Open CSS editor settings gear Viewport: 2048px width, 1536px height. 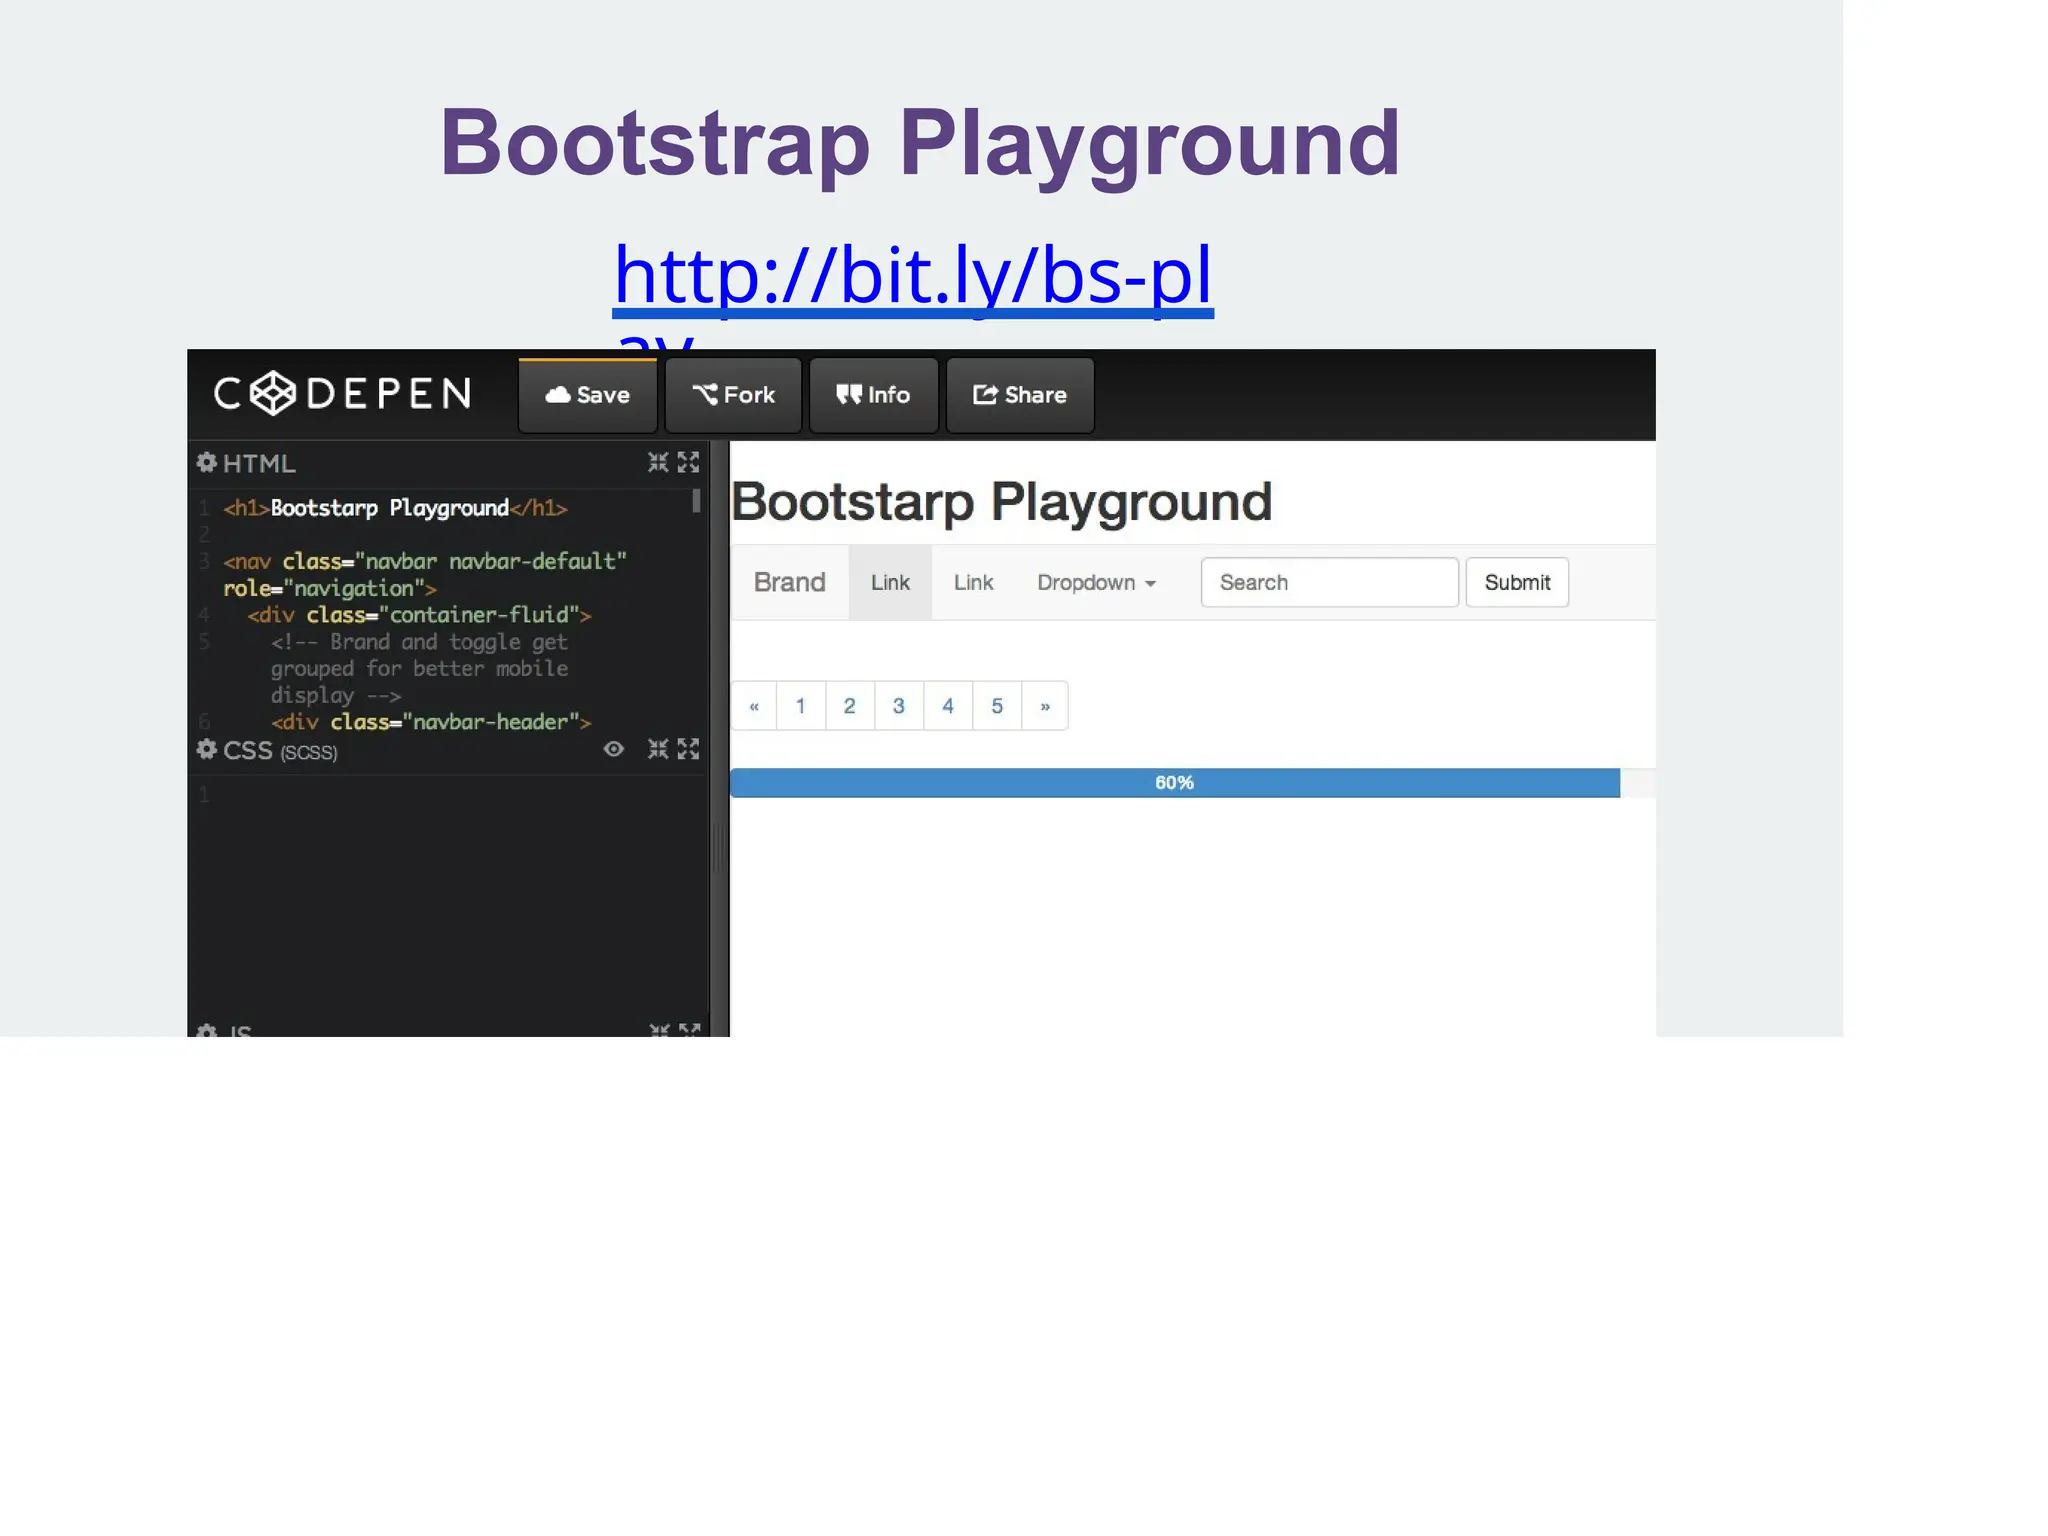point(207,749)
